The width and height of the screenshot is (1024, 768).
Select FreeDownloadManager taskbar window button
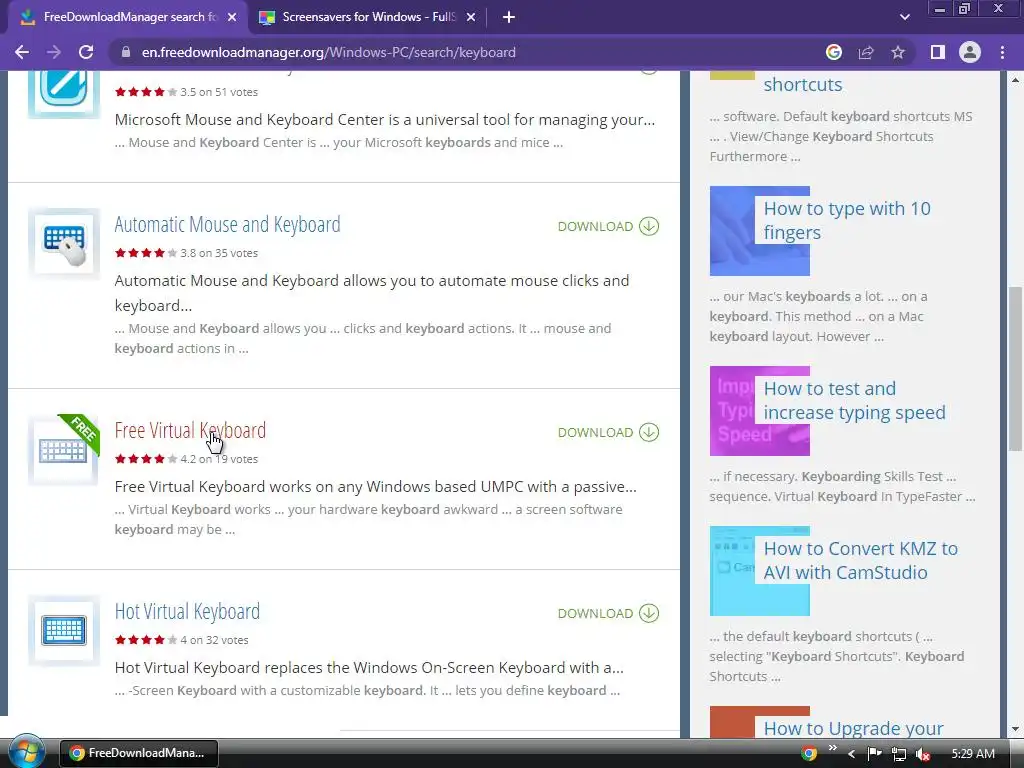click(x=138, y=753)
